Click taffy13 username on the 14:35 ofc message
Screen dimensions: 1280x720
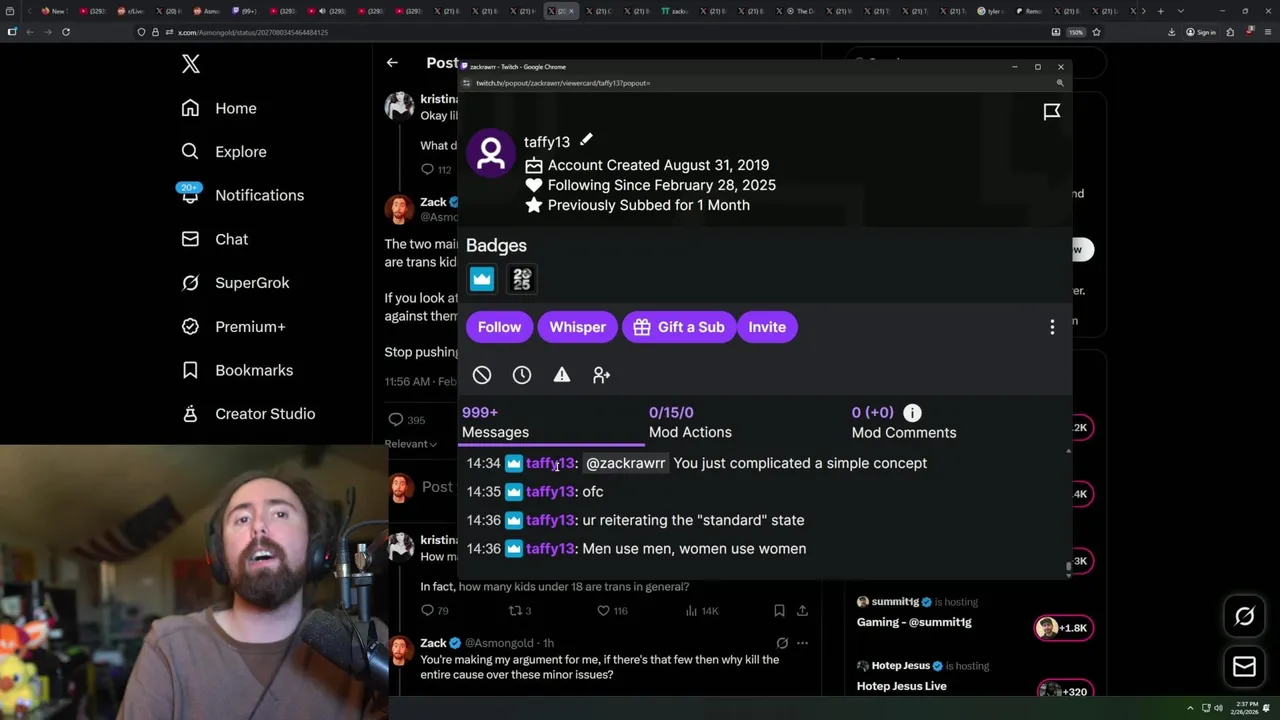(x=550, y=491)
